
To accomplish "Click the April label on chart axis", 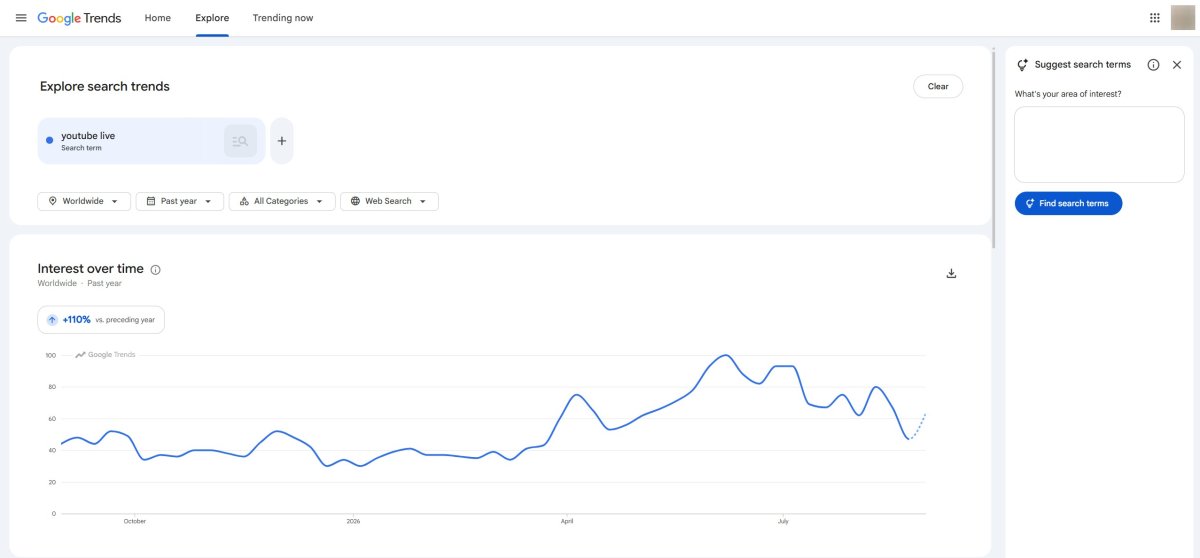I will [567, 521].
